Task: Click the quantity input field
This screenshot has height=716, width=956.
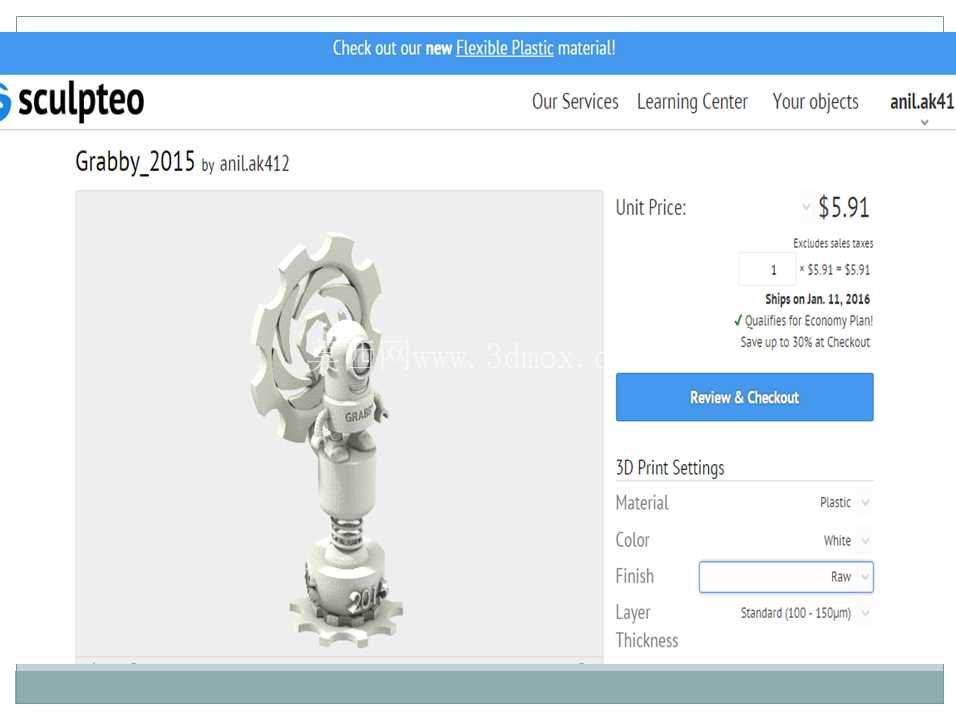Action: (x=767, y=269)
